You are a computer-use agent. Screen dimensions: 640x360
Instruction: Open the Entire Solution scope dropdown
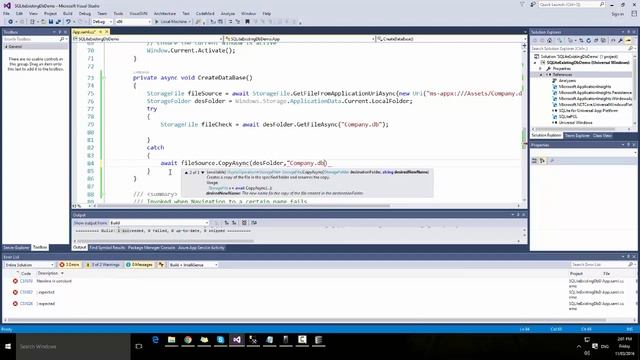[x=29, y=265]
